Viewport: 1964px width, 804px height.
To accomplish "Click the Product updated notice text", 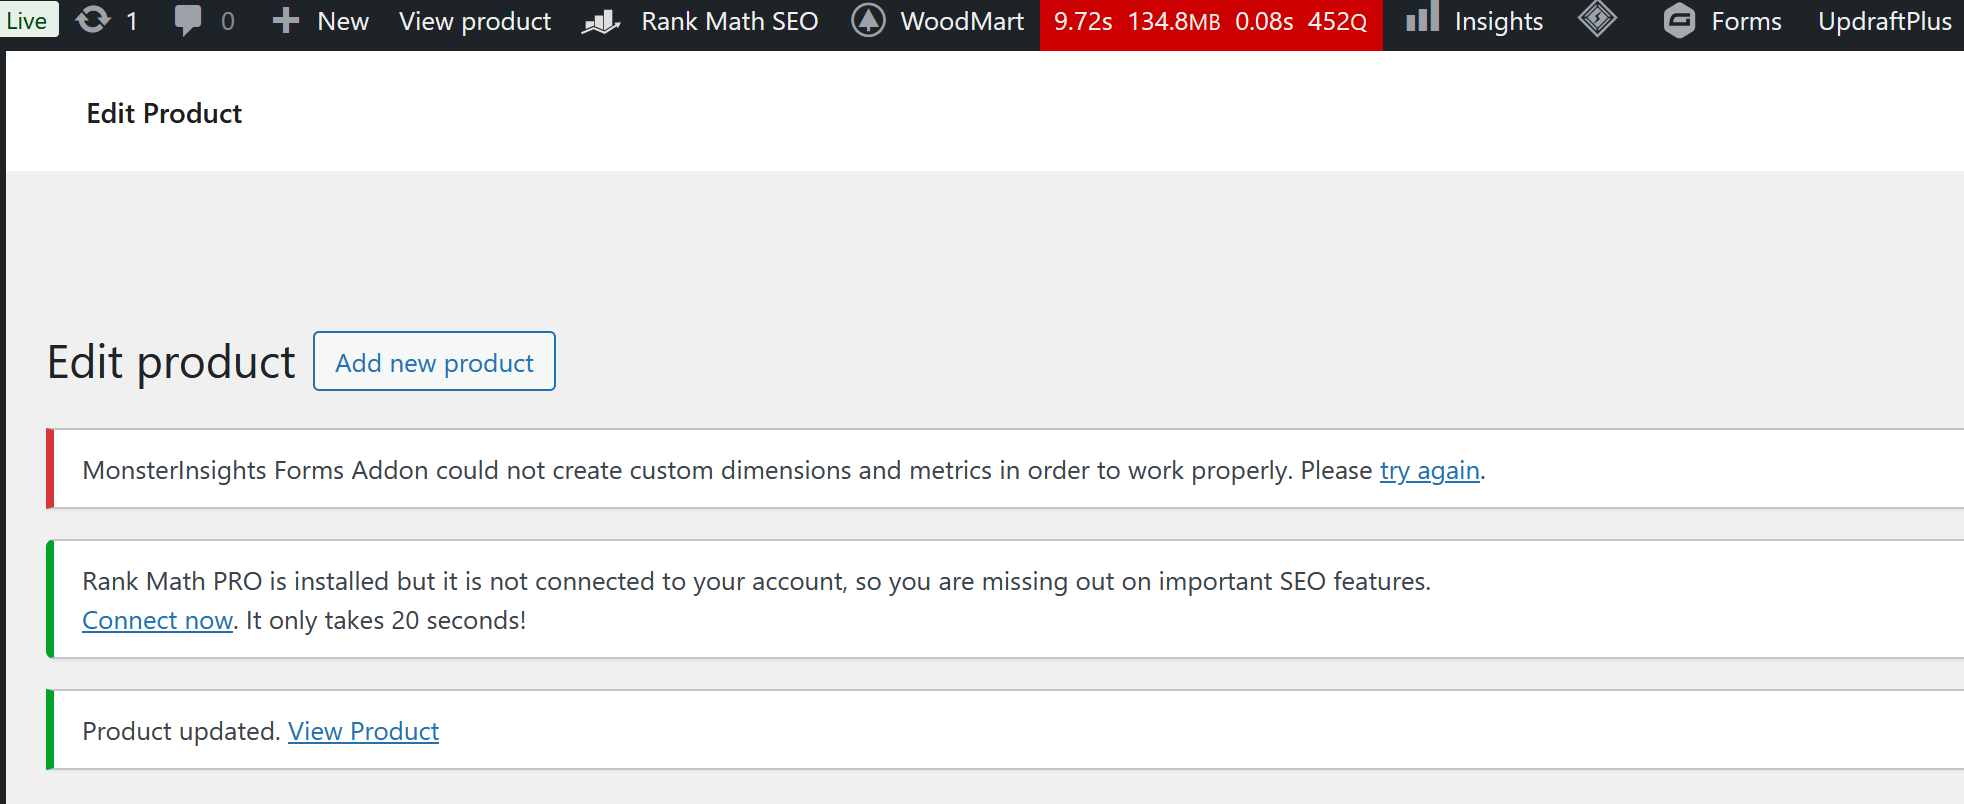I will point(181,731).
